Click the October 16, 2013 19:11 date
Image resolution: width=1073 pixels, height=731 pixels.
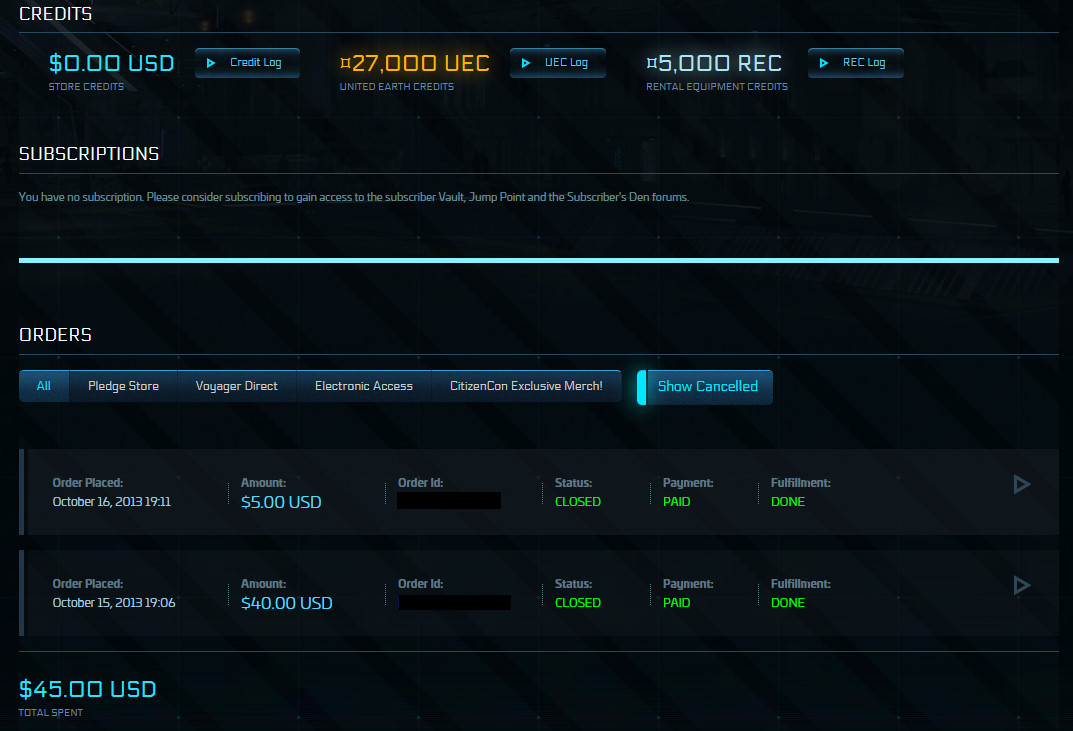[112, 502]
